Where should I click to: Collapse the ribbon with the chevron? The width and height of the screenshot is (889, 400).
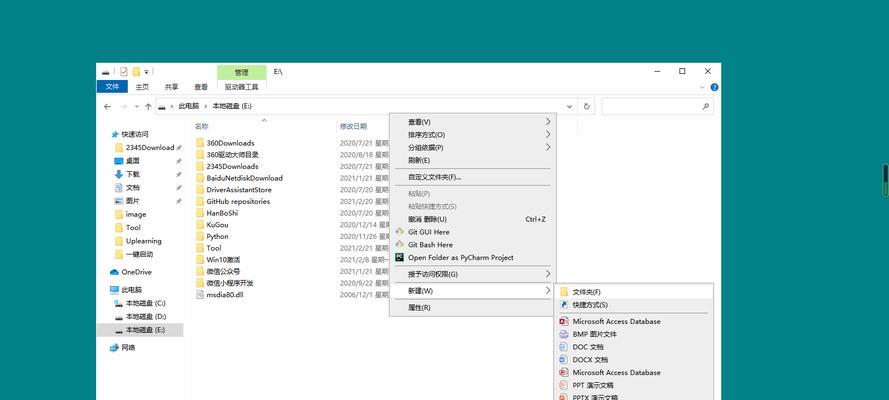(x=702, y=87)
